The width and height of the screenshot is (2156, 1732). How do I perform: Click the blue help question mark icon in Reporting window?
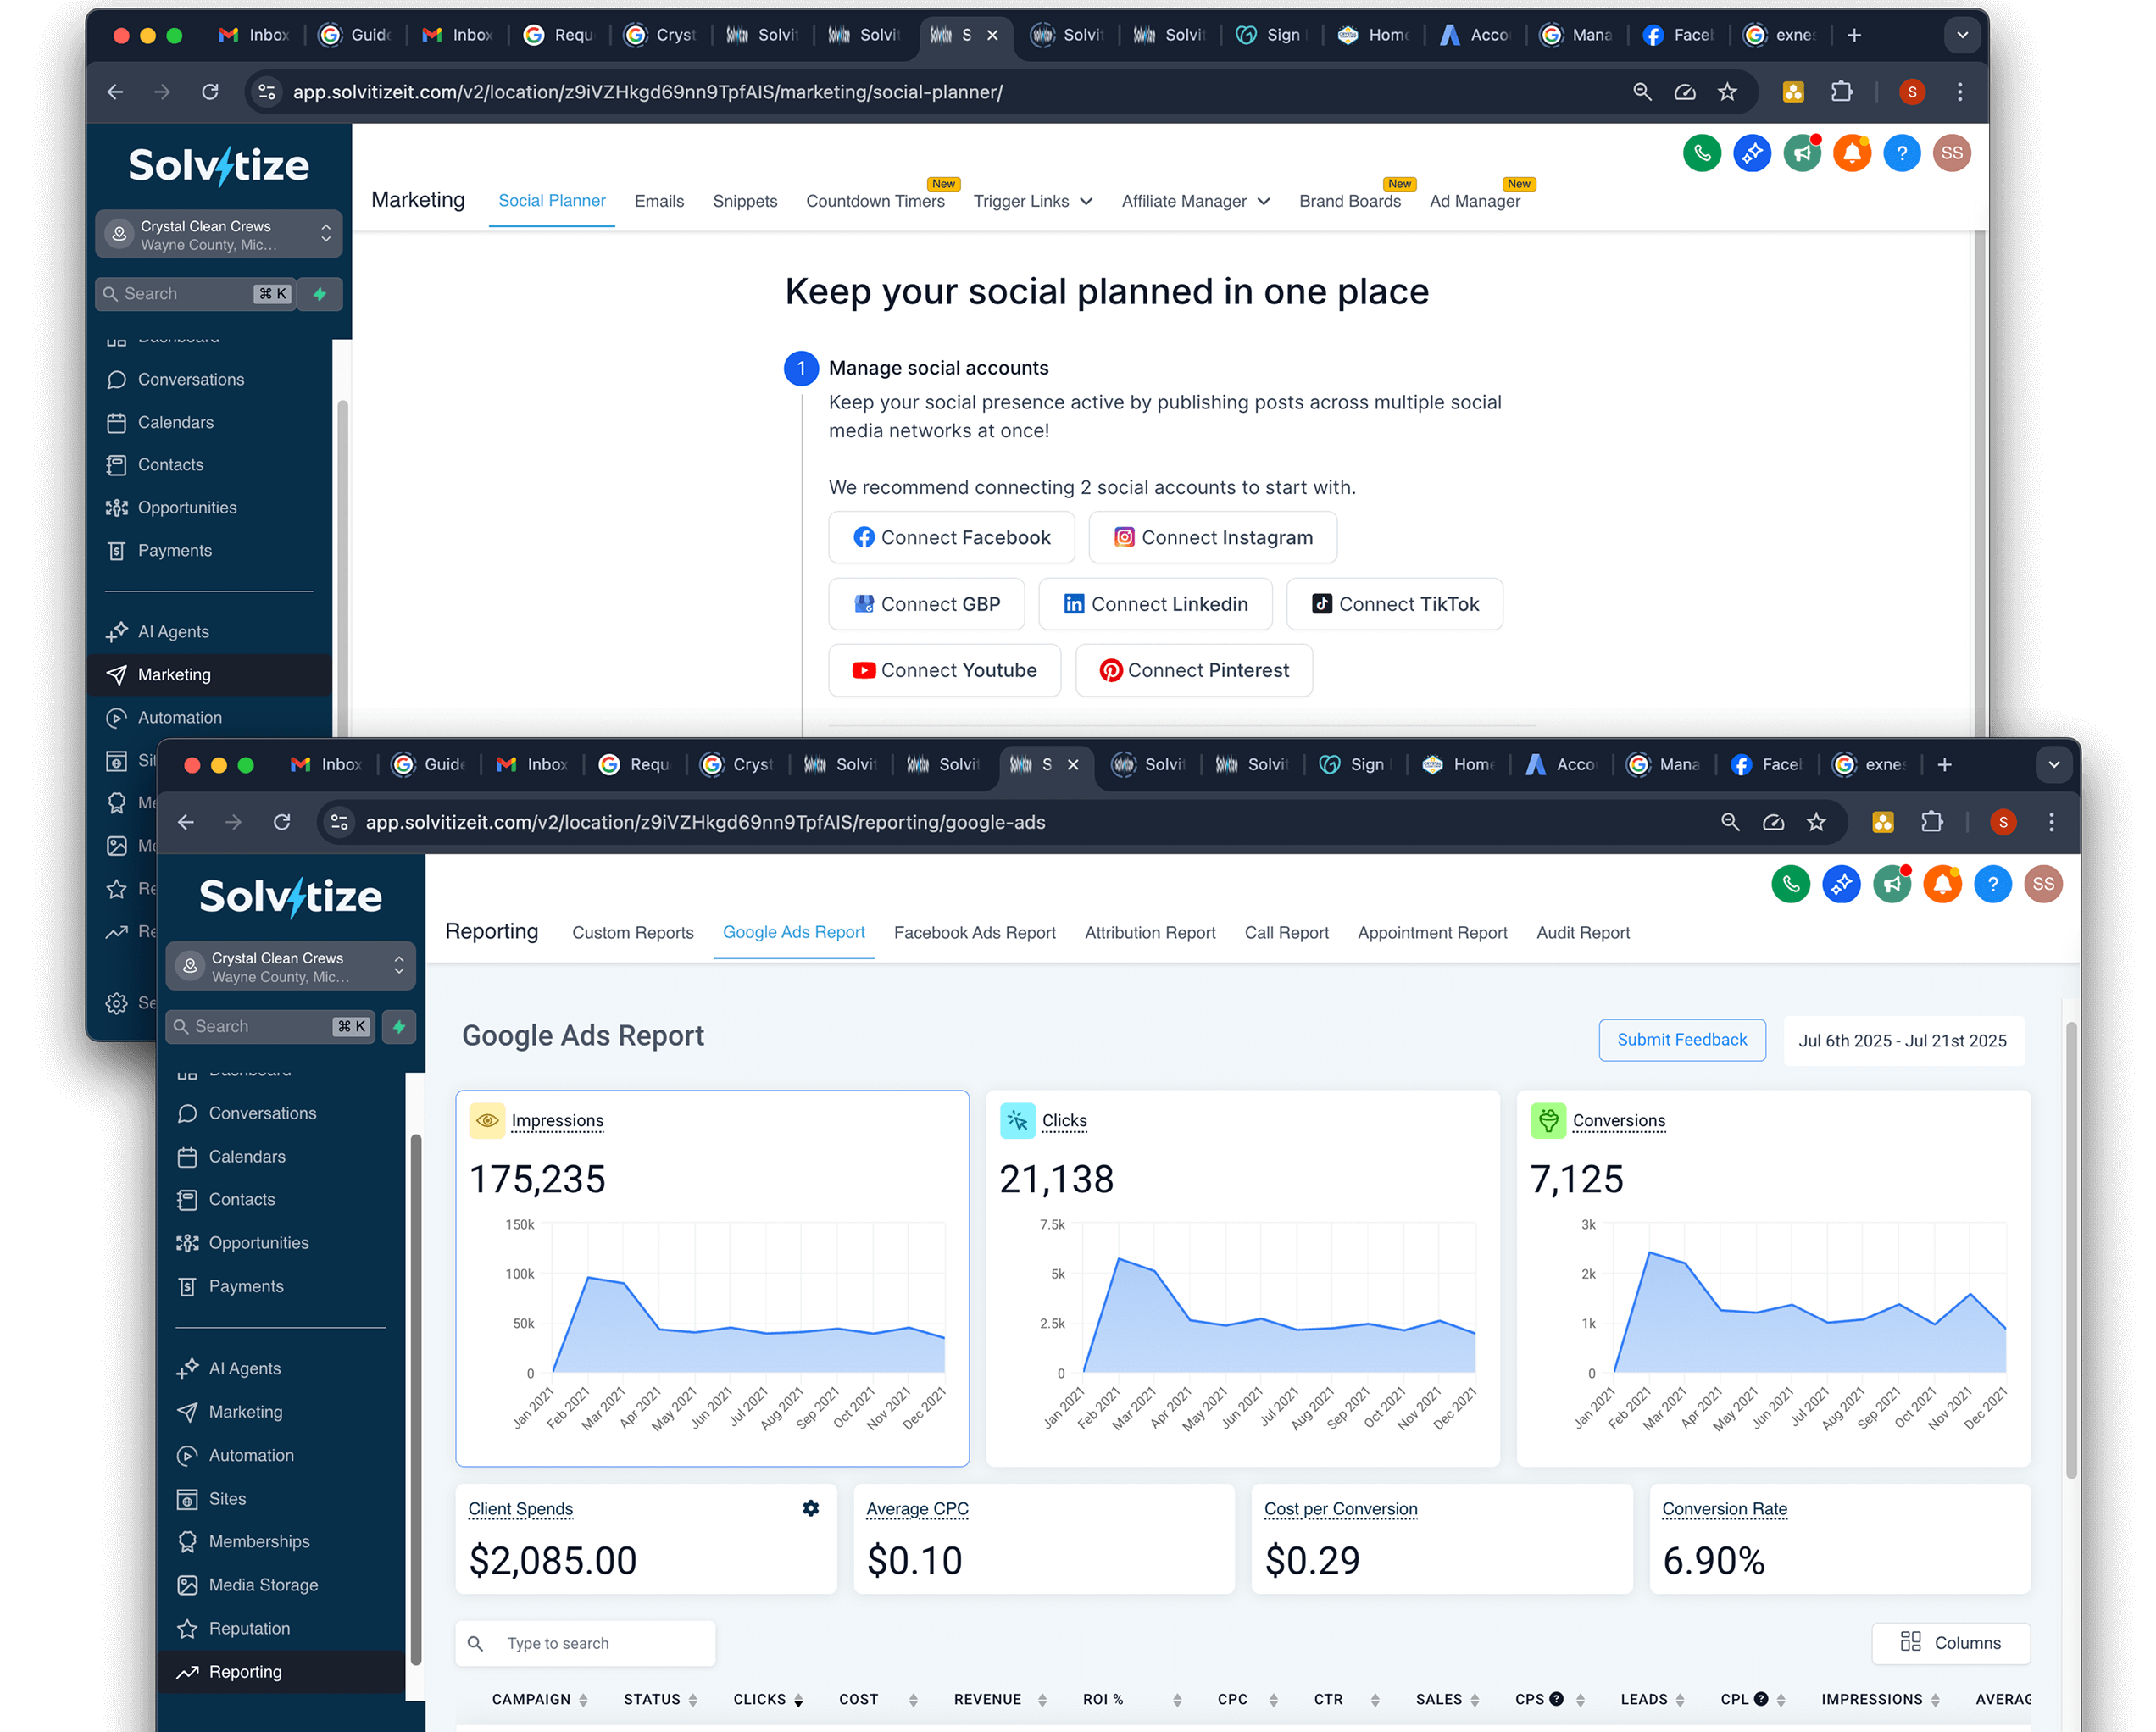1992,884
